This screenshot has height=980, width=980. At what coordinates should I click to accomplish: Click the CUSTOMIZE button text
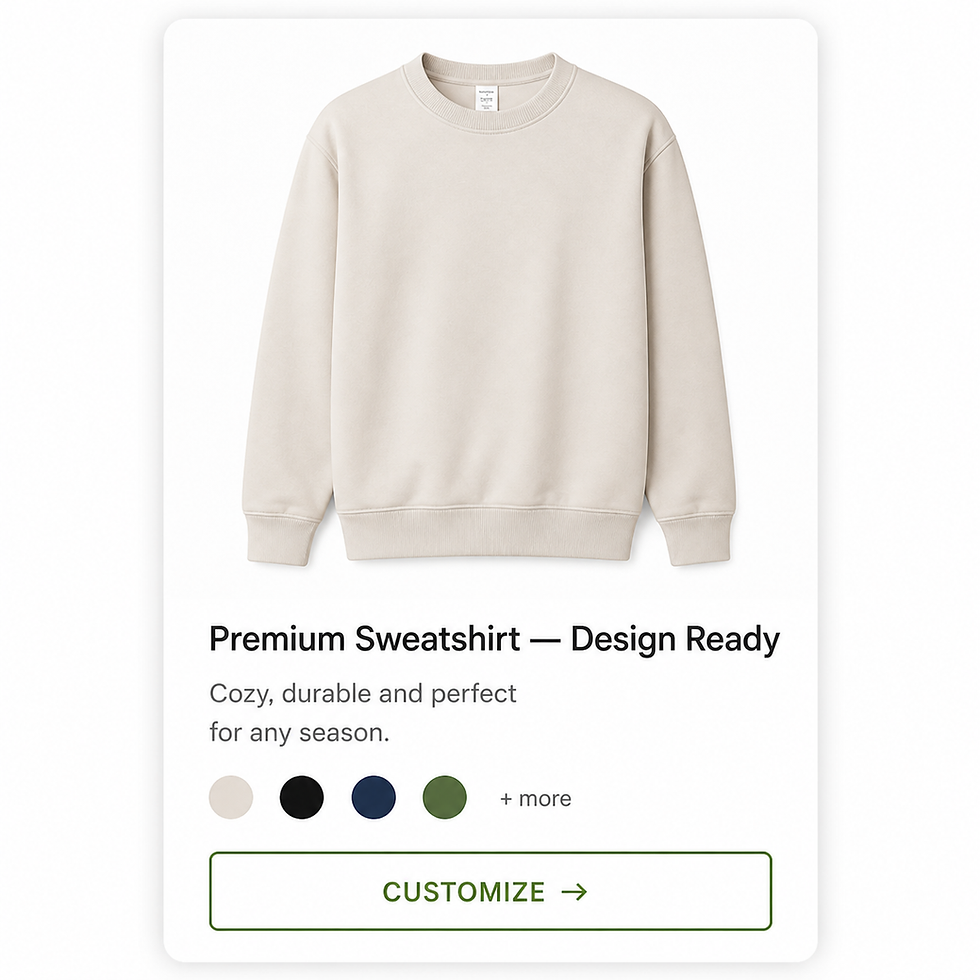(463, 892)
